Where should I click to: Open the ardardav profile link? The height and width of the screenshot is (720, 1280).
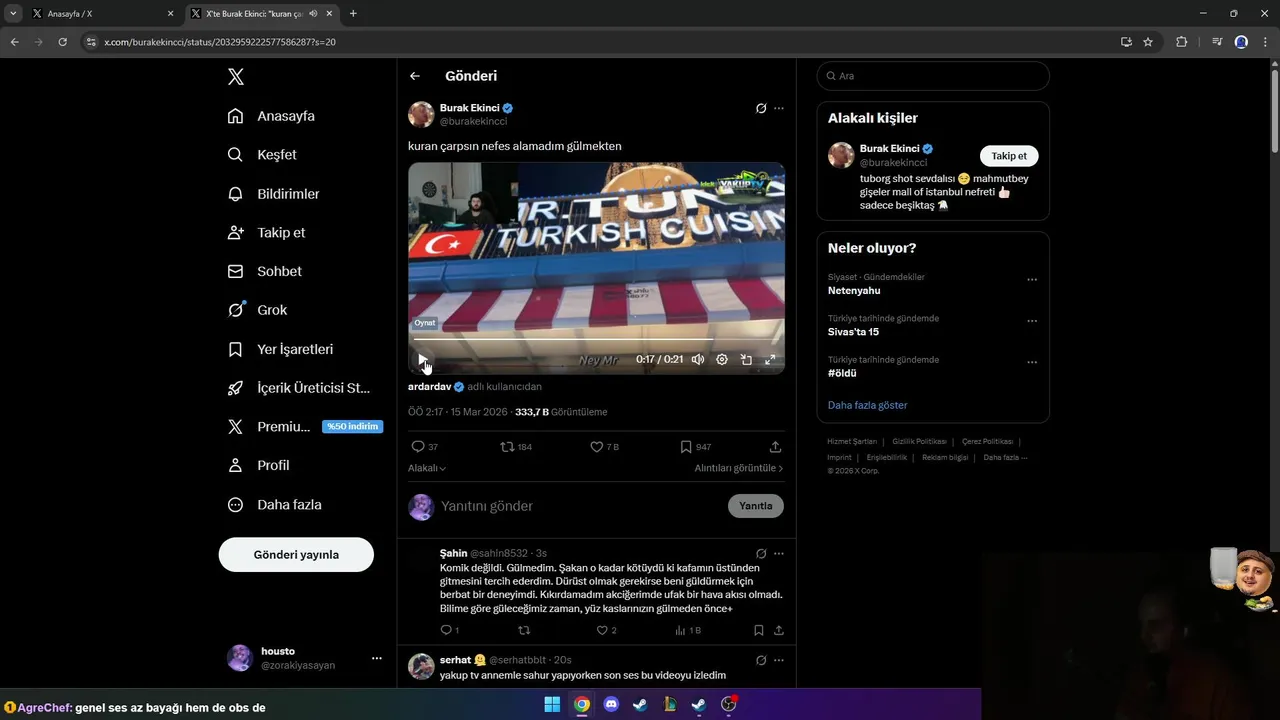(429, 386)
